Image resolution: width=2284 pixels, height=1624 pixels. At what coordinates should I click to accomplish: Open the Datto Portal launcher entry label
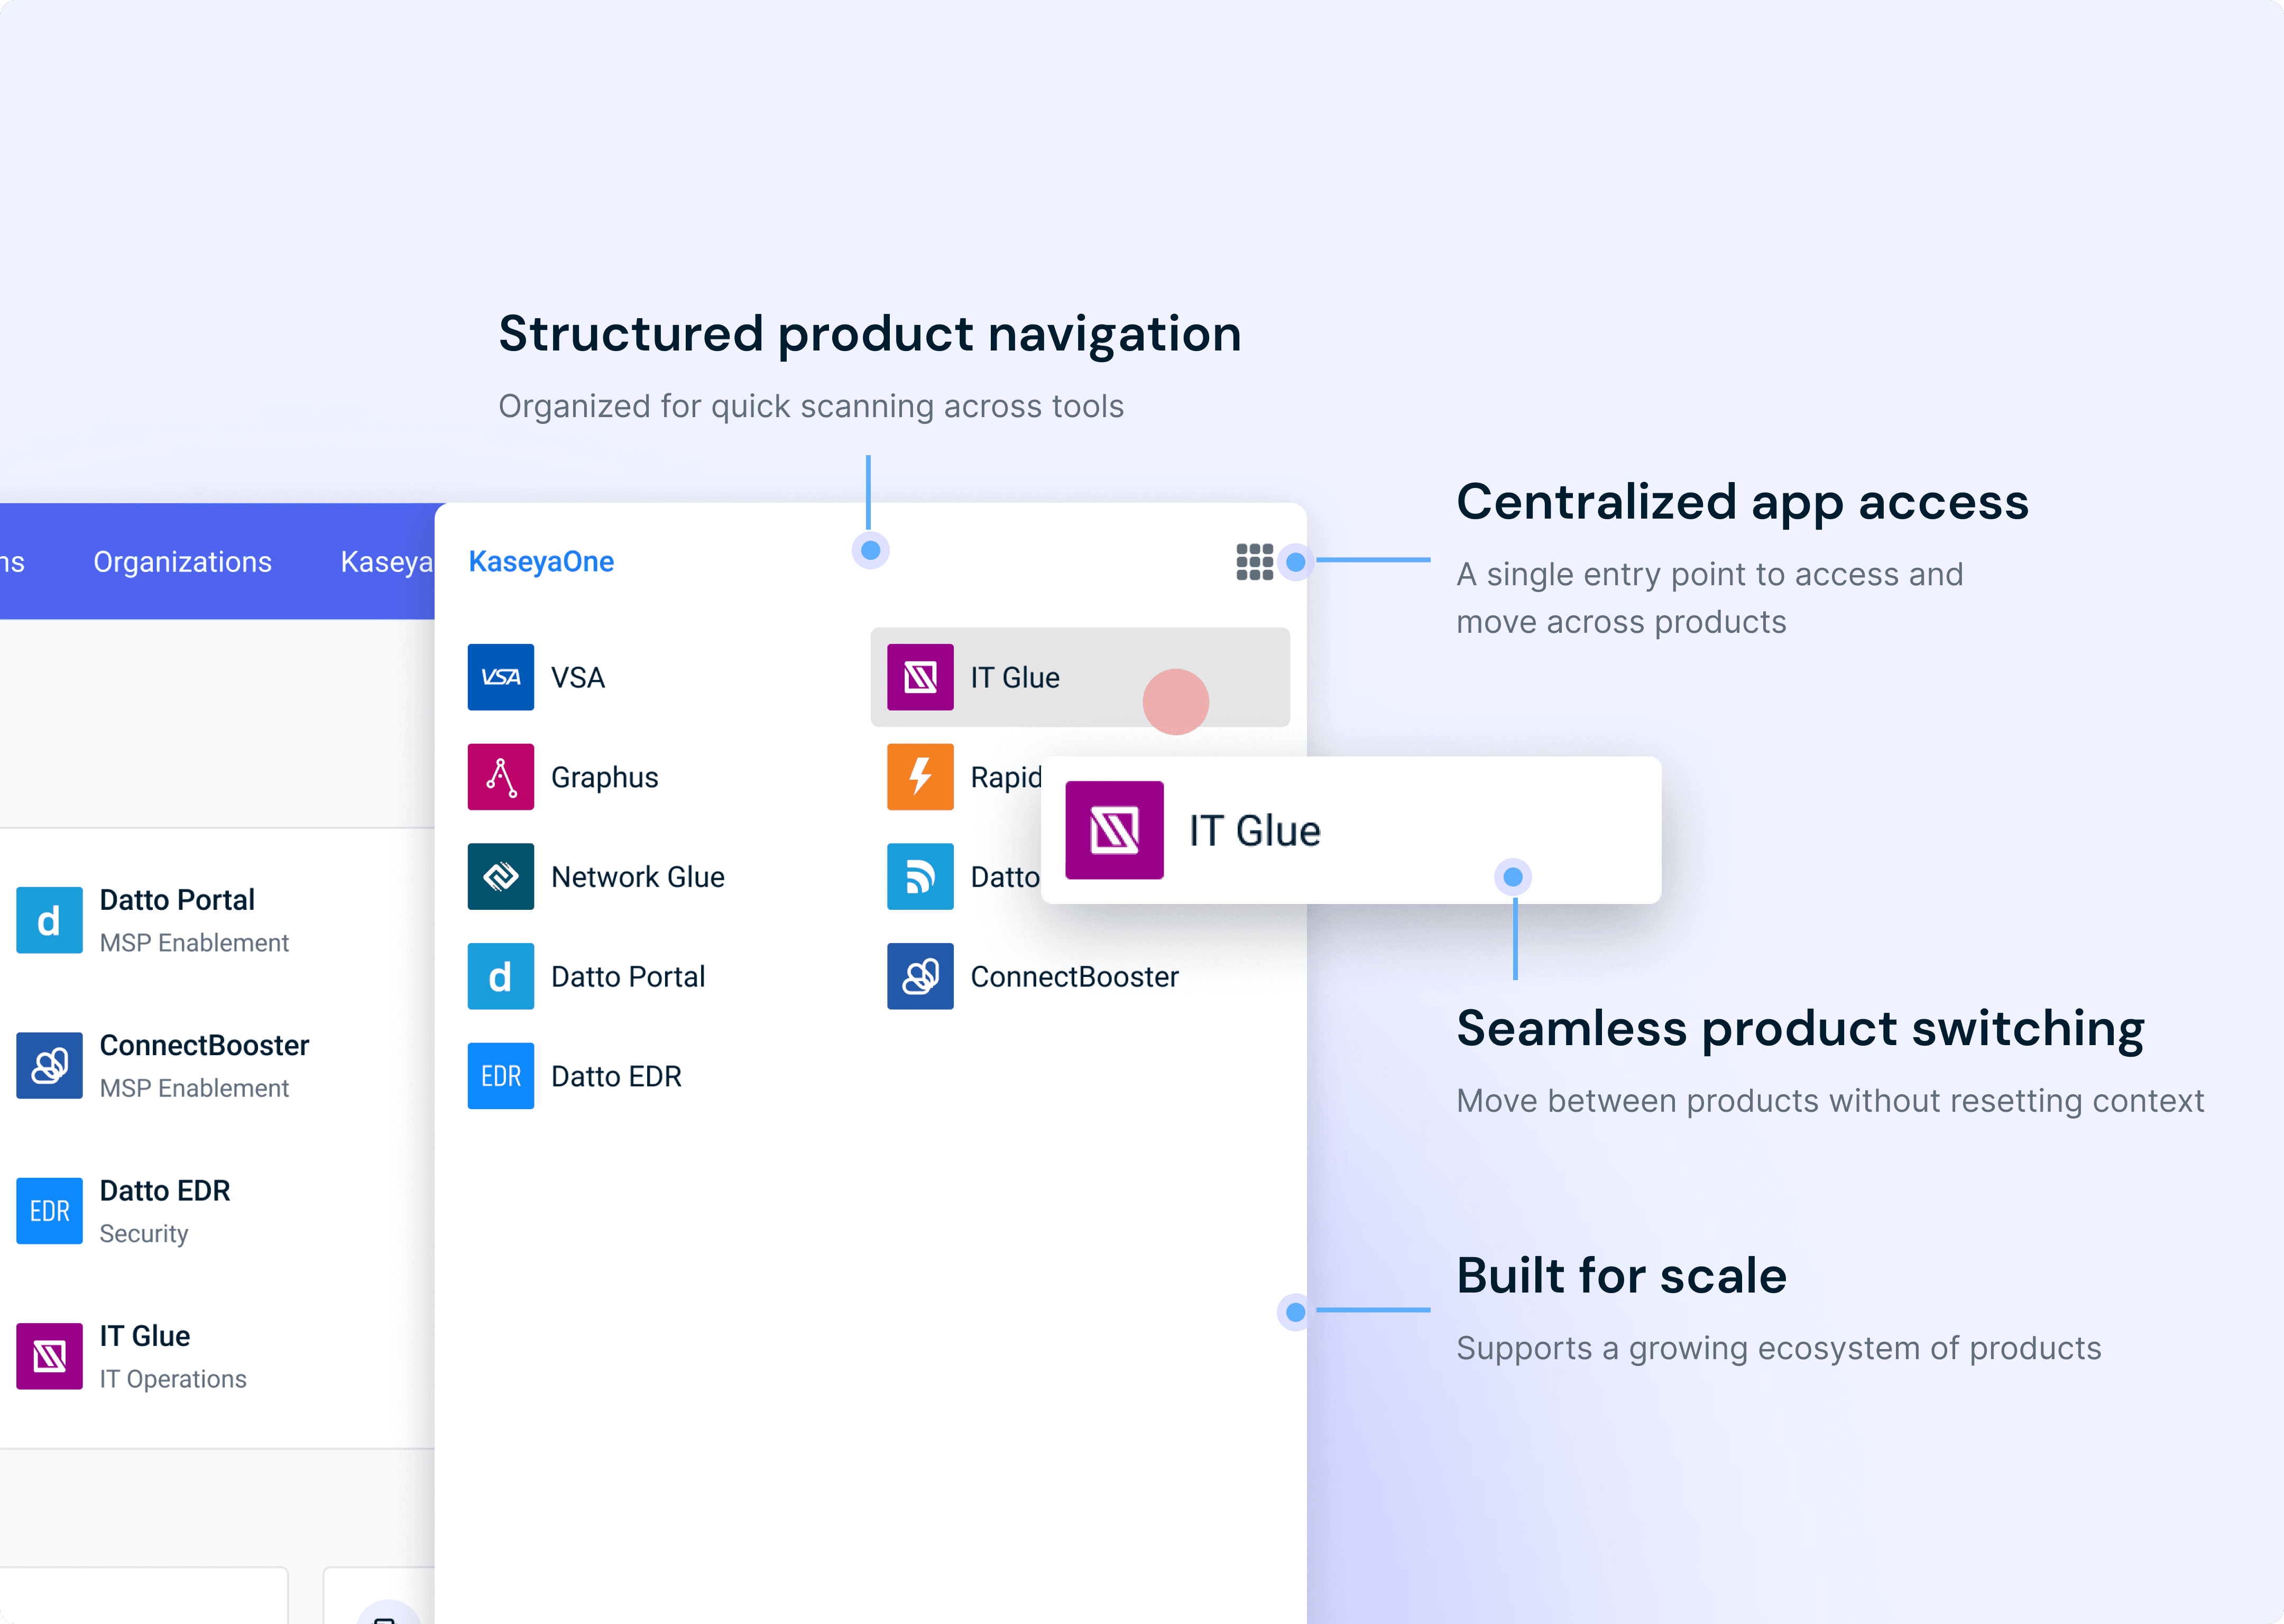tap(628, 976)
